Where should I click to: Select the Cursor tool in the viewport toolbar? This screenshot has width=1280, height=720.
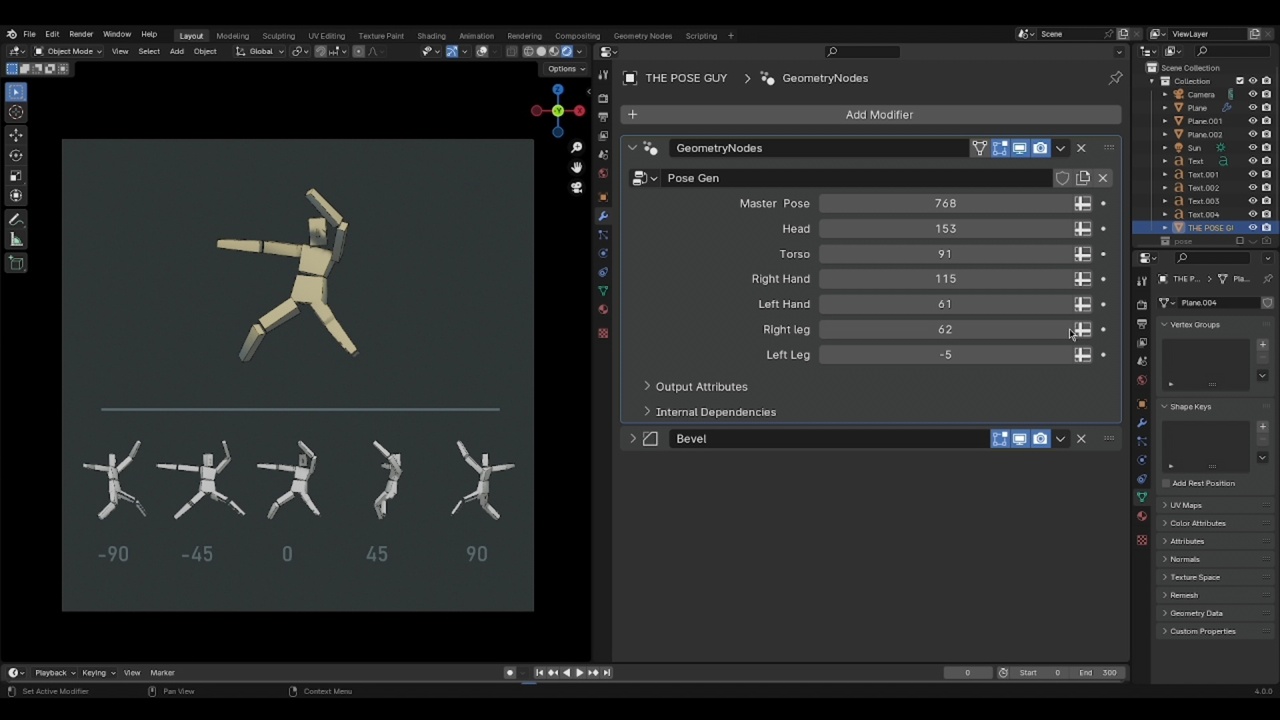pos(16,113)
